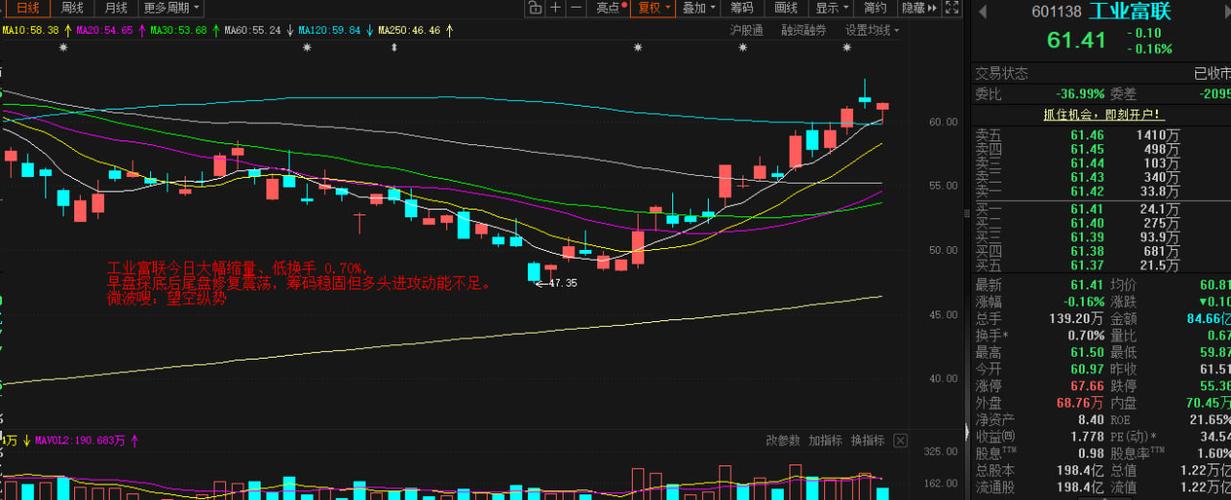
Task: Click the MA10:58.38 indicator label
Action: point(29,31)
